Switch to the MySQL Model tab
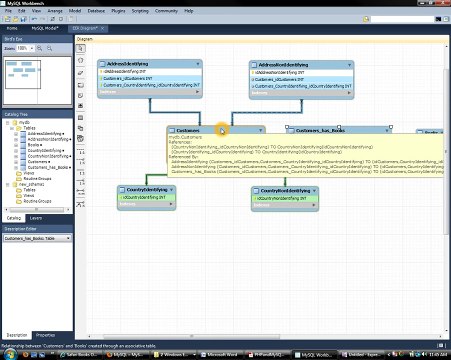The height and width of the screenshot is (360, 451). (45, 28)
